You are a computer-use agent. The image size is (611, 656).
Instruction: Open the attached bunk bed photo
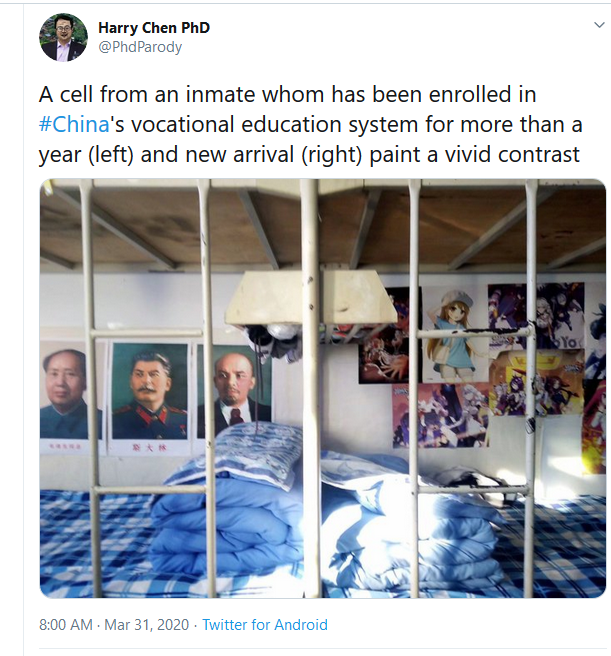coord(323,388)
